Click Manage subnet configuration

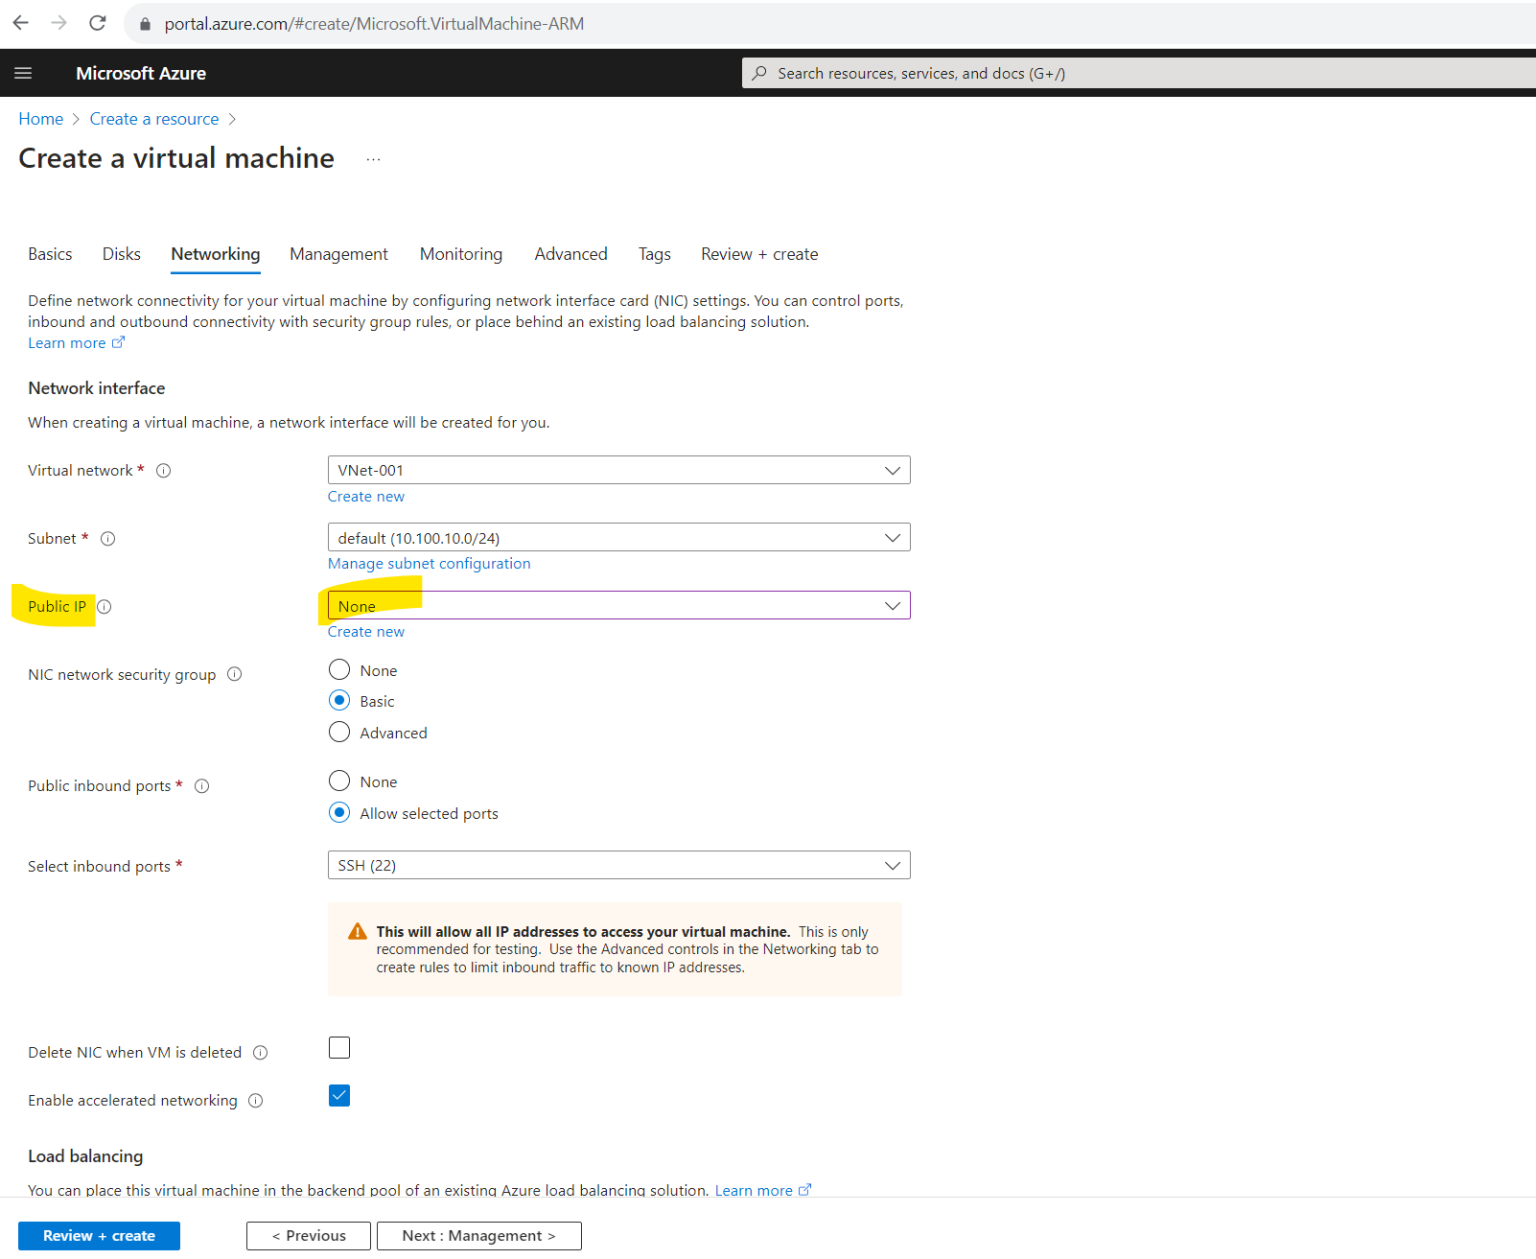coord(428,563)
